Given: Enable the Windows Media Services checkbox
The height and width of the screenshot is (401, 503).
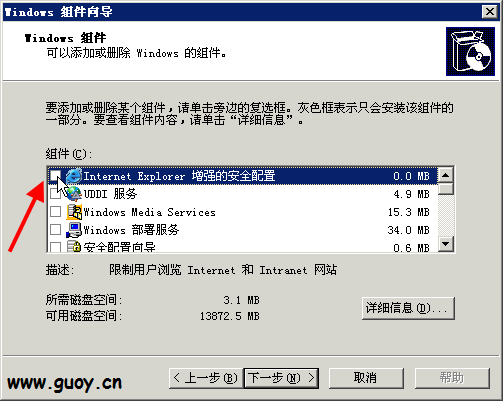Looking at the screenshot, I should 55,211.
